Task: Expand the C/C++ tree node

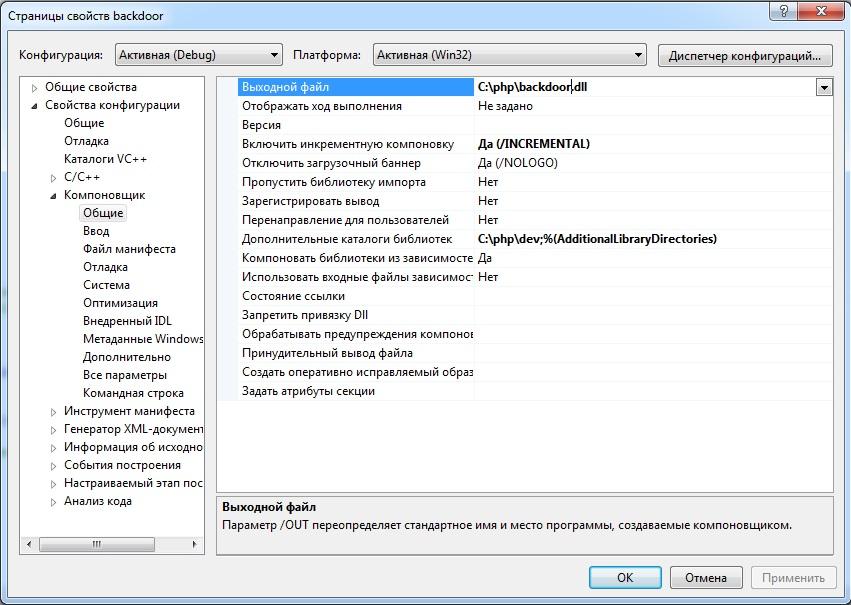Action: (x=53, y=177)
